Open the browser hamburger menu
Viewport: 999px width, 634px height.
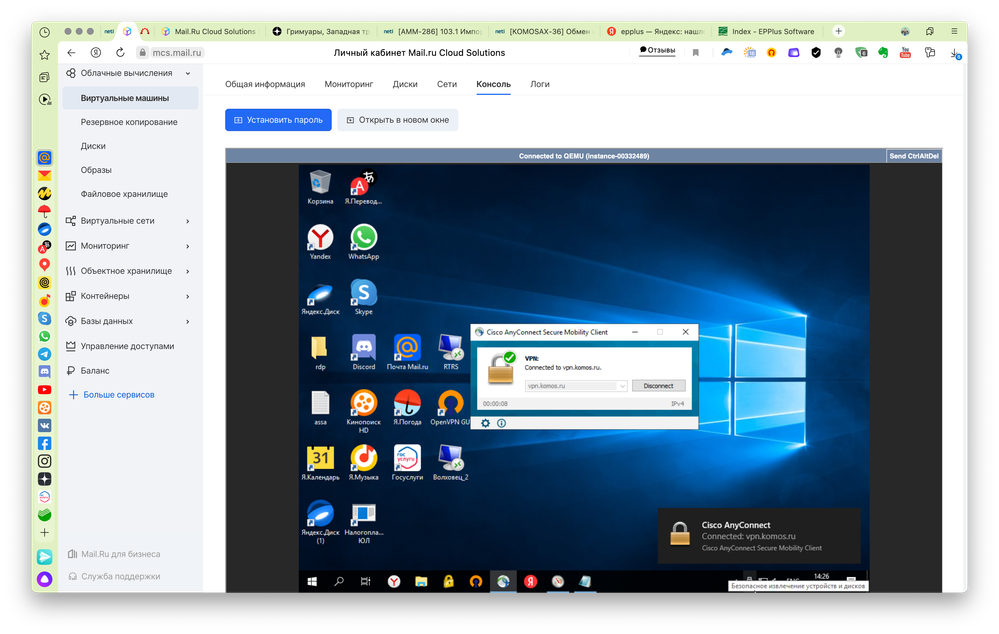954,31
